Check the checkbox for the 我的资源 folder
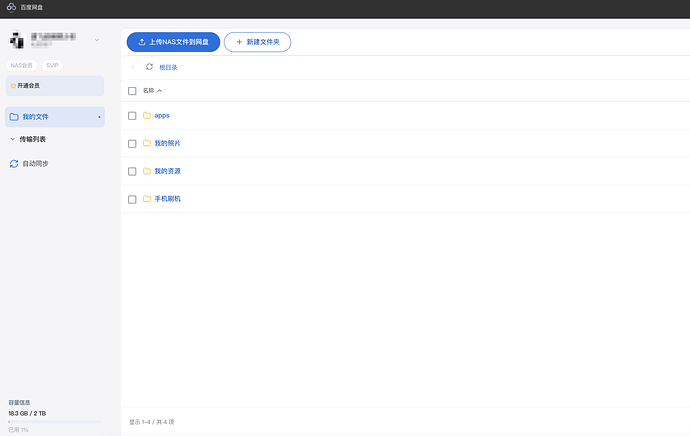 132,172
